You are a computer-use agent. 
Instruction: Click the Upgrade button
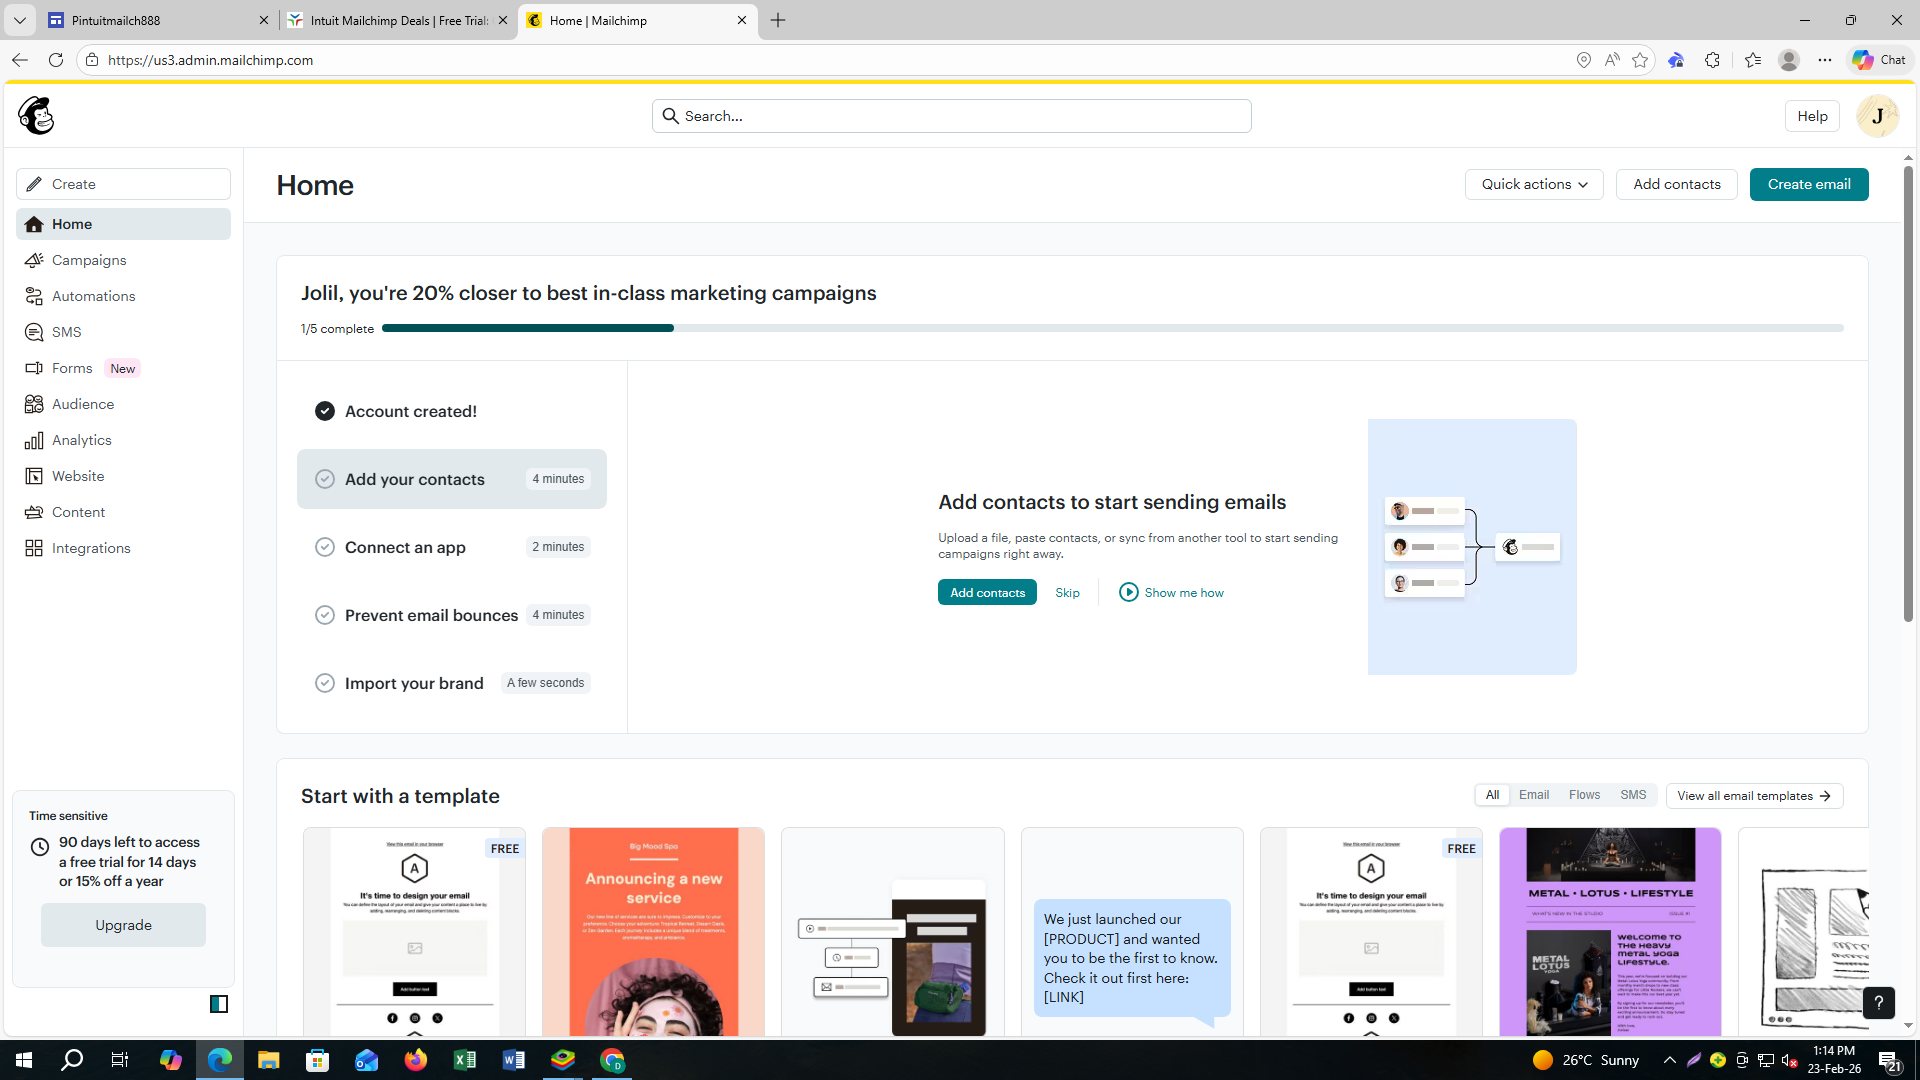[x=123, y=925]
